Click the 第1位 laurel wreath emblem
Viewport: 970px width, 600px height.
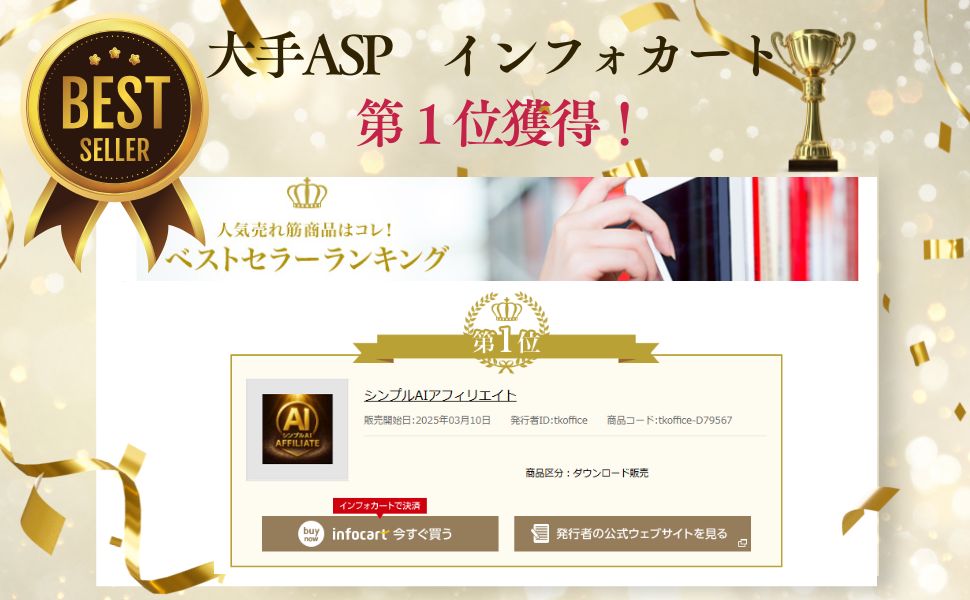point(506,332)
